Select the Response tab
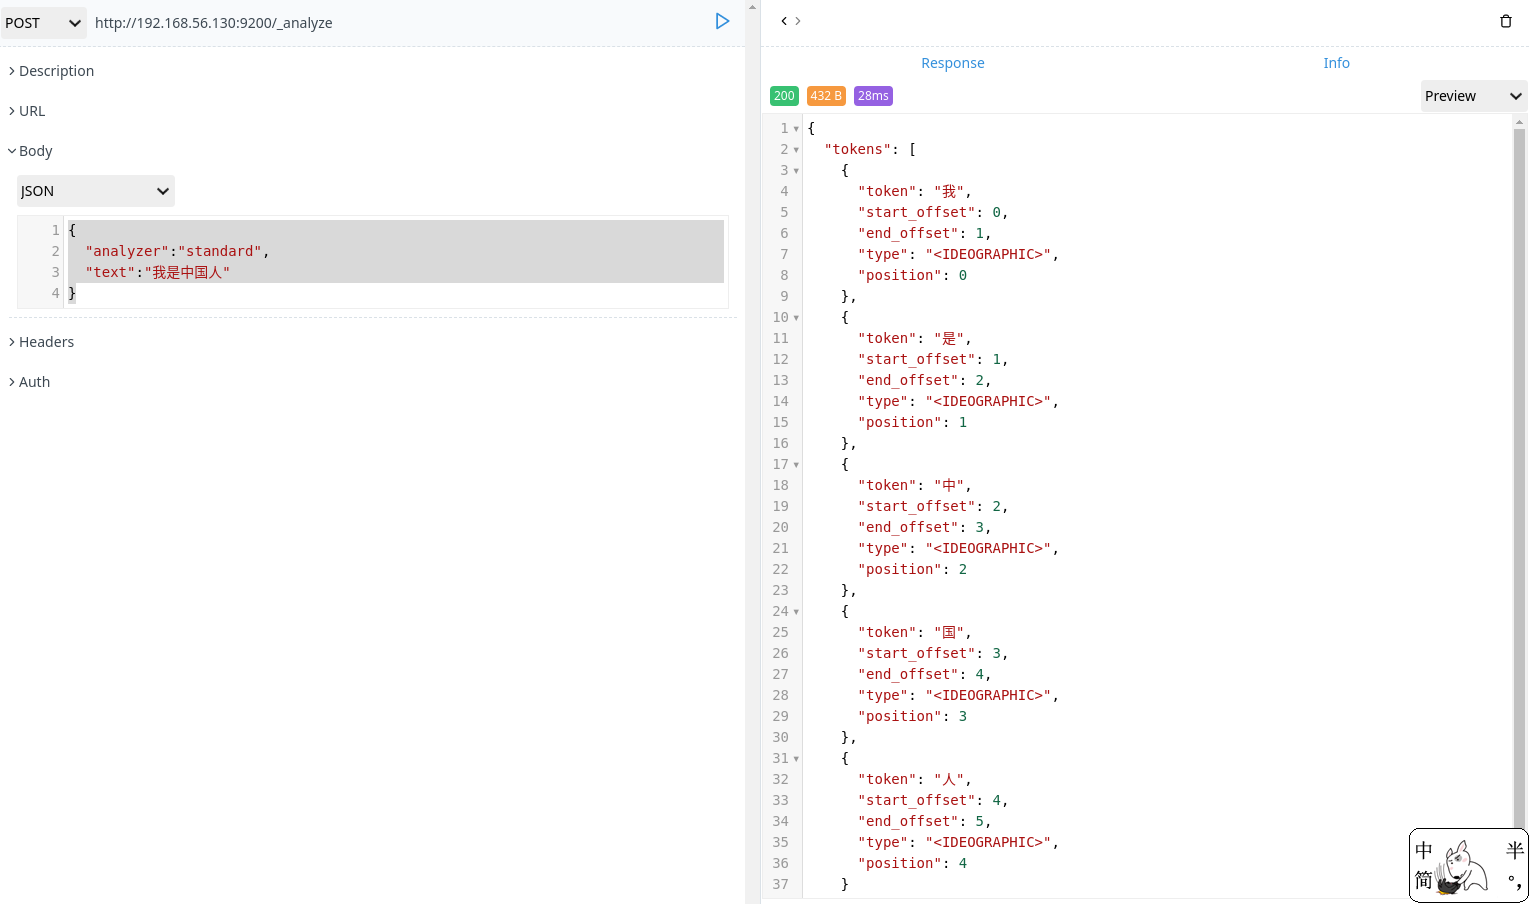1529x904 pixels. coord(952,62)
